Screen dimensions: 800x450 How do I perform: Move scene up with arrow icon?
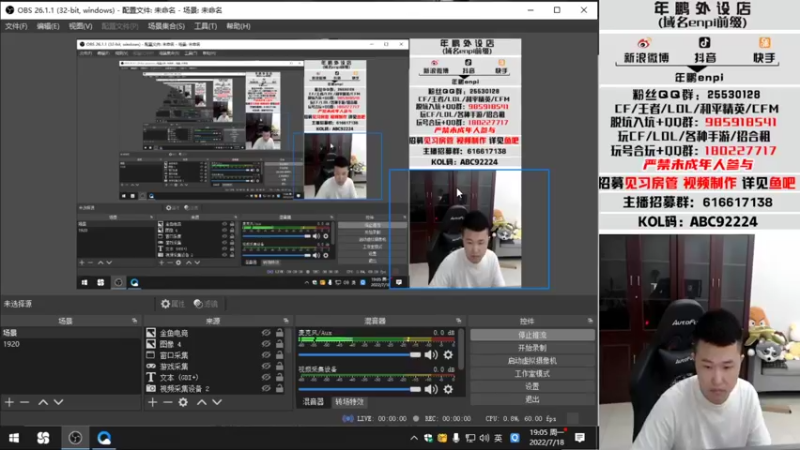point(43,402)
